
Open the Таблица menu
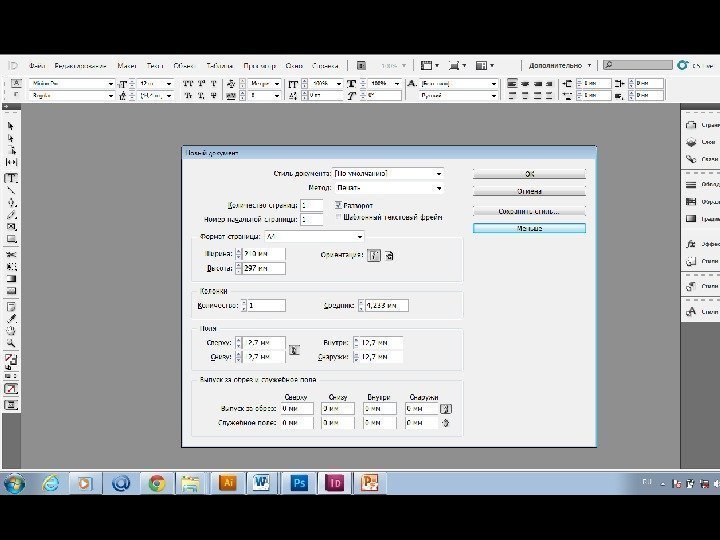click(219, 66)
